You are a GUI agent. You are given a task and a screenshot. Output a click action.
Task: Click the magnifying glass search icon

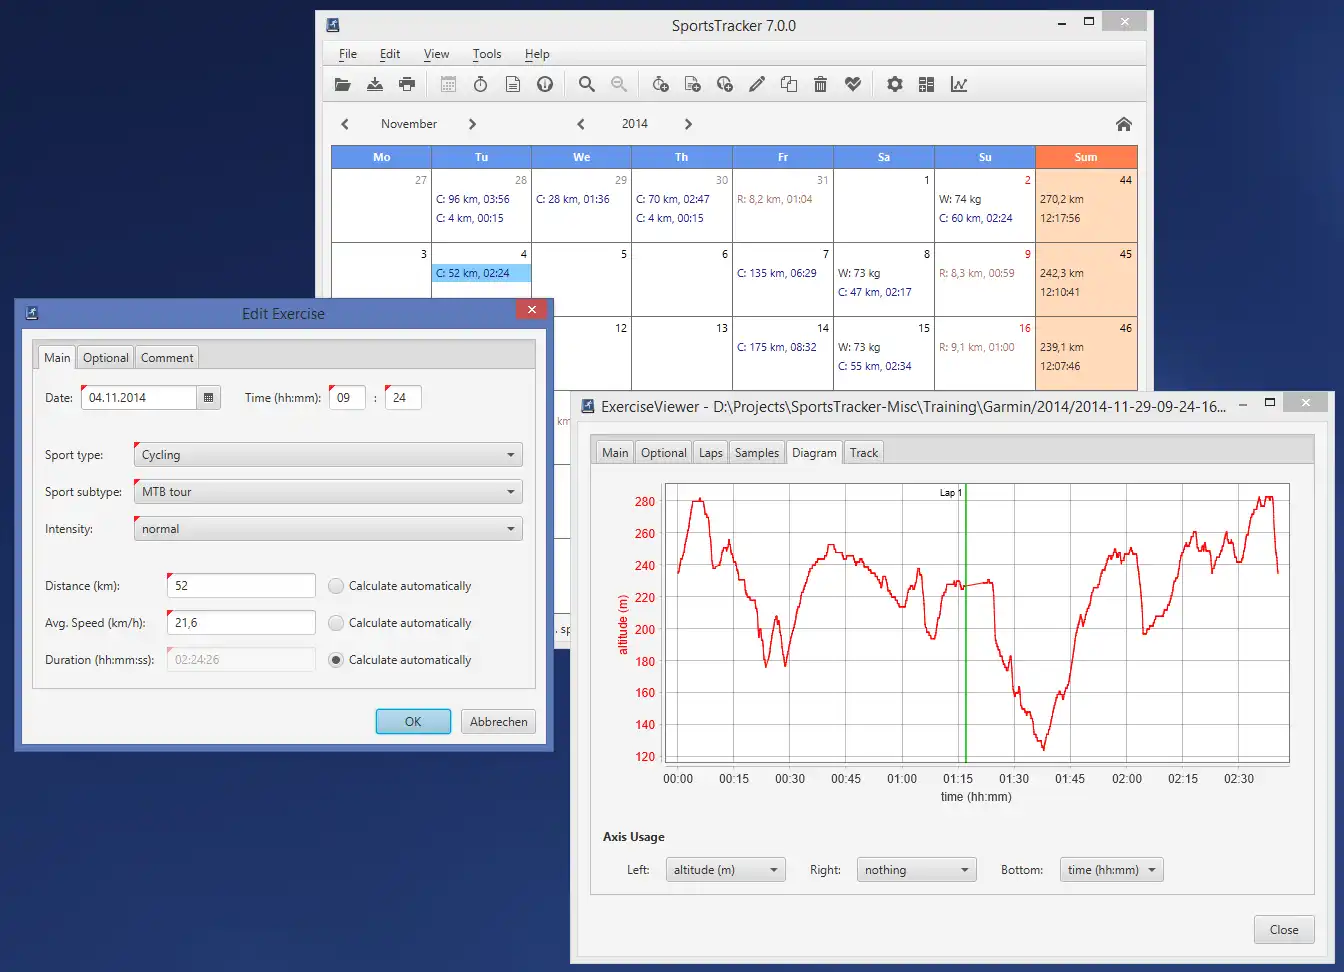tap(587, 85)
